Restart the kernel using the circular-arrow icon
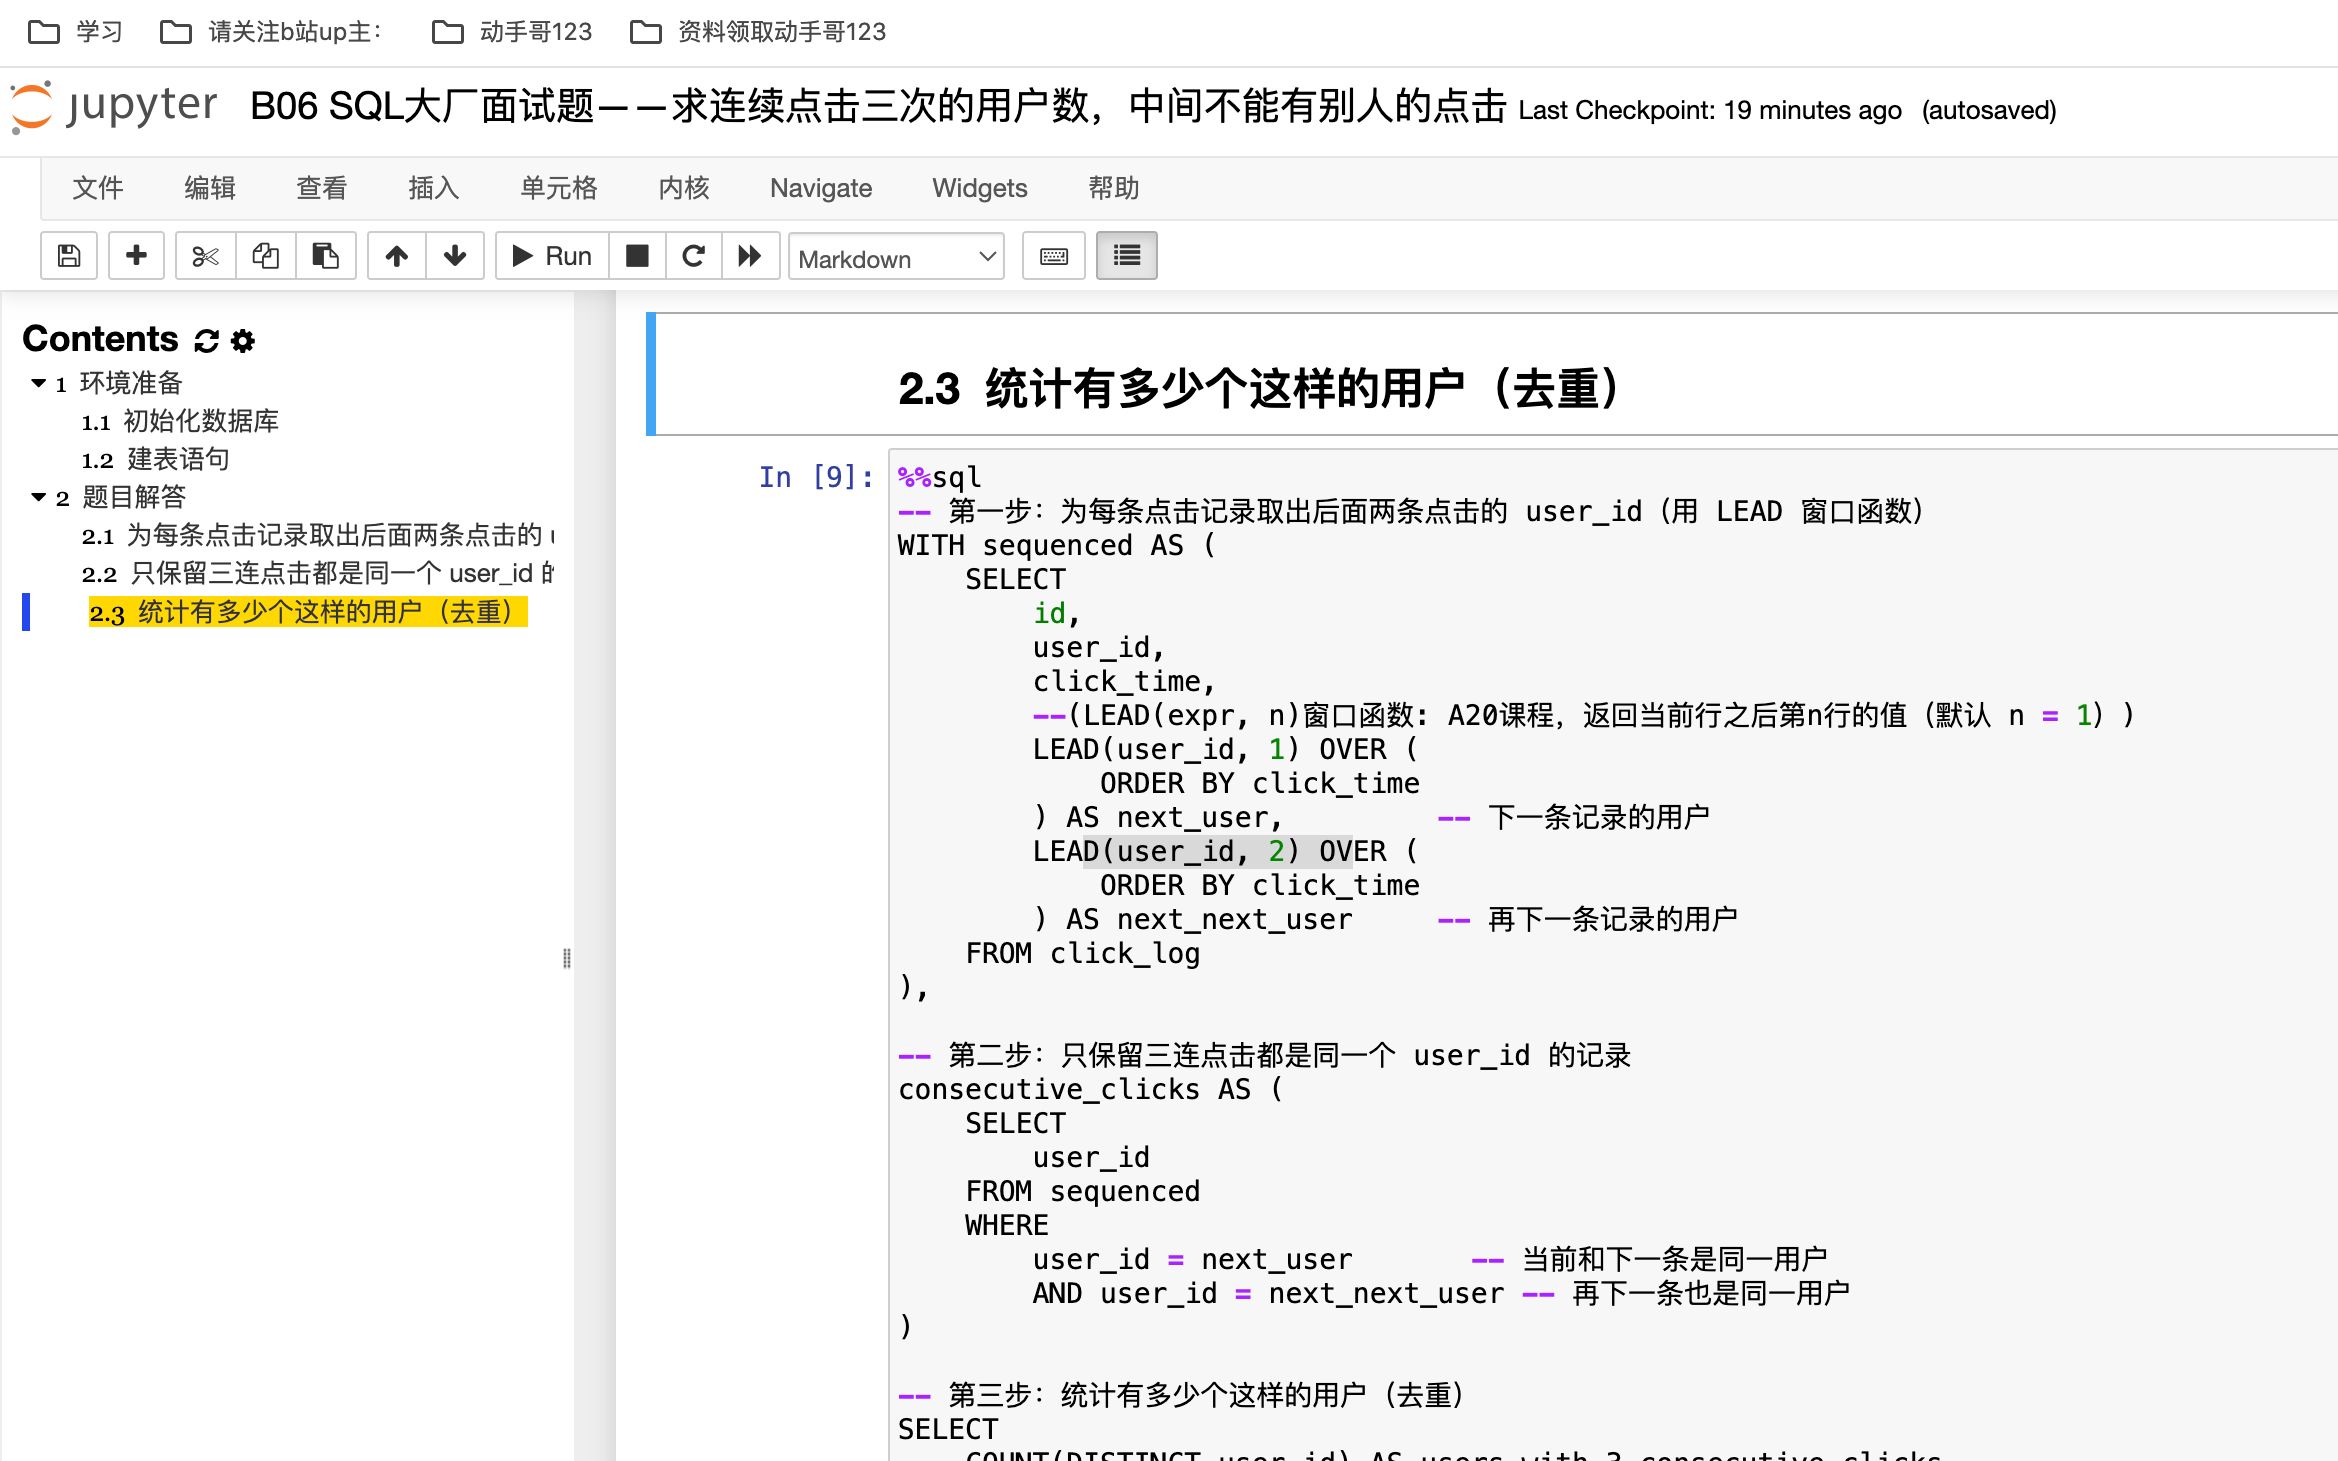The height and width of the screenshot is (1461, 2338). tap(693, 256)
